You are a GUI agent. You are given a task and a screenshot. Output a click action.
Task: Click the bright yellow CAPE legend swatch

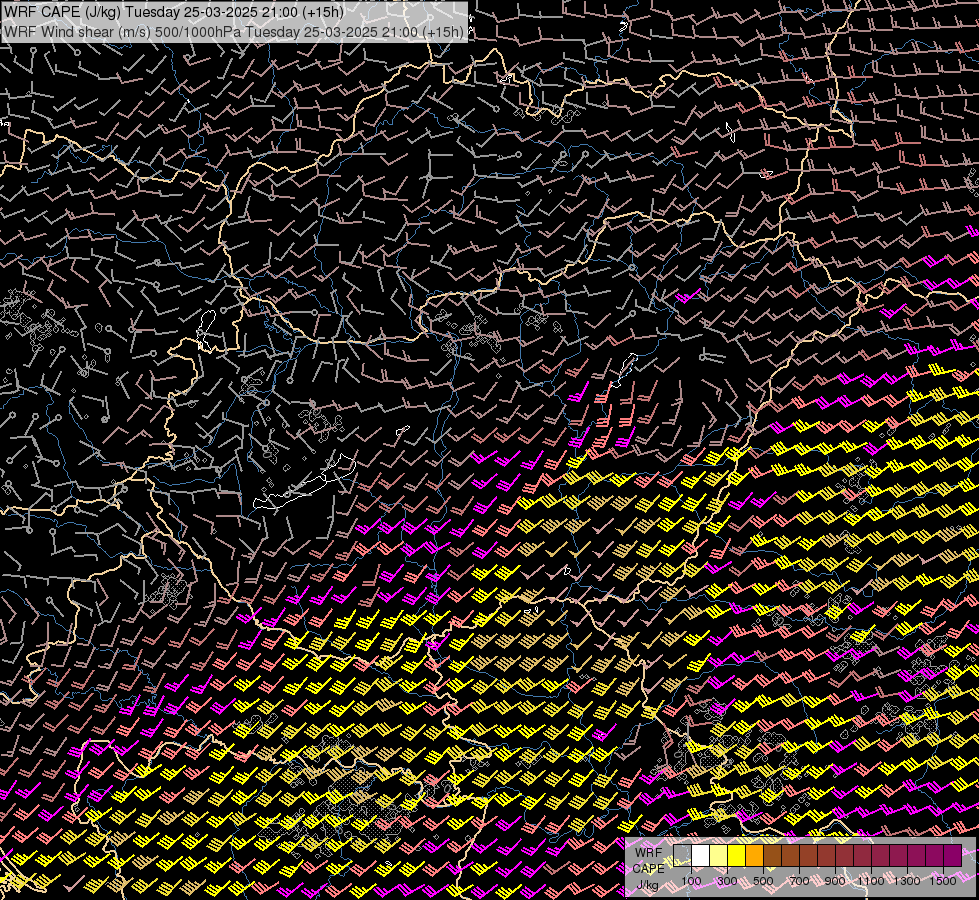tap(737, 856)
